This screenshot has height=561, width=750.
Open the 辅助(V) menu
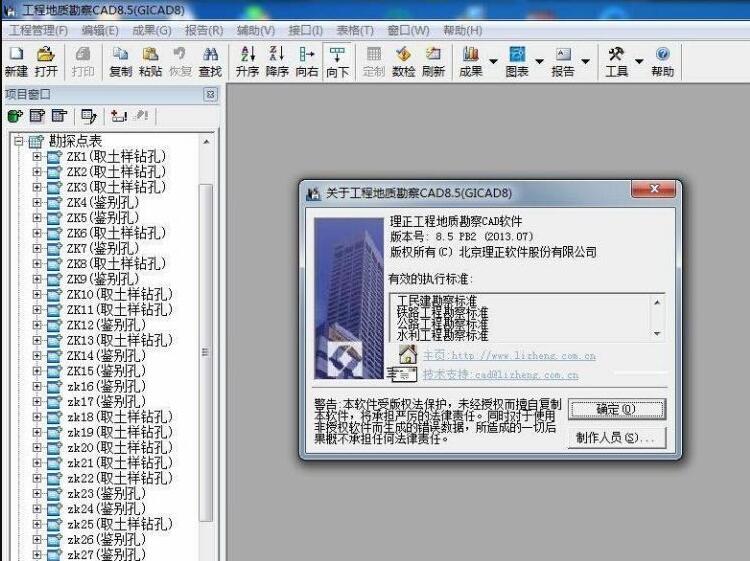[x=256, y=31]
